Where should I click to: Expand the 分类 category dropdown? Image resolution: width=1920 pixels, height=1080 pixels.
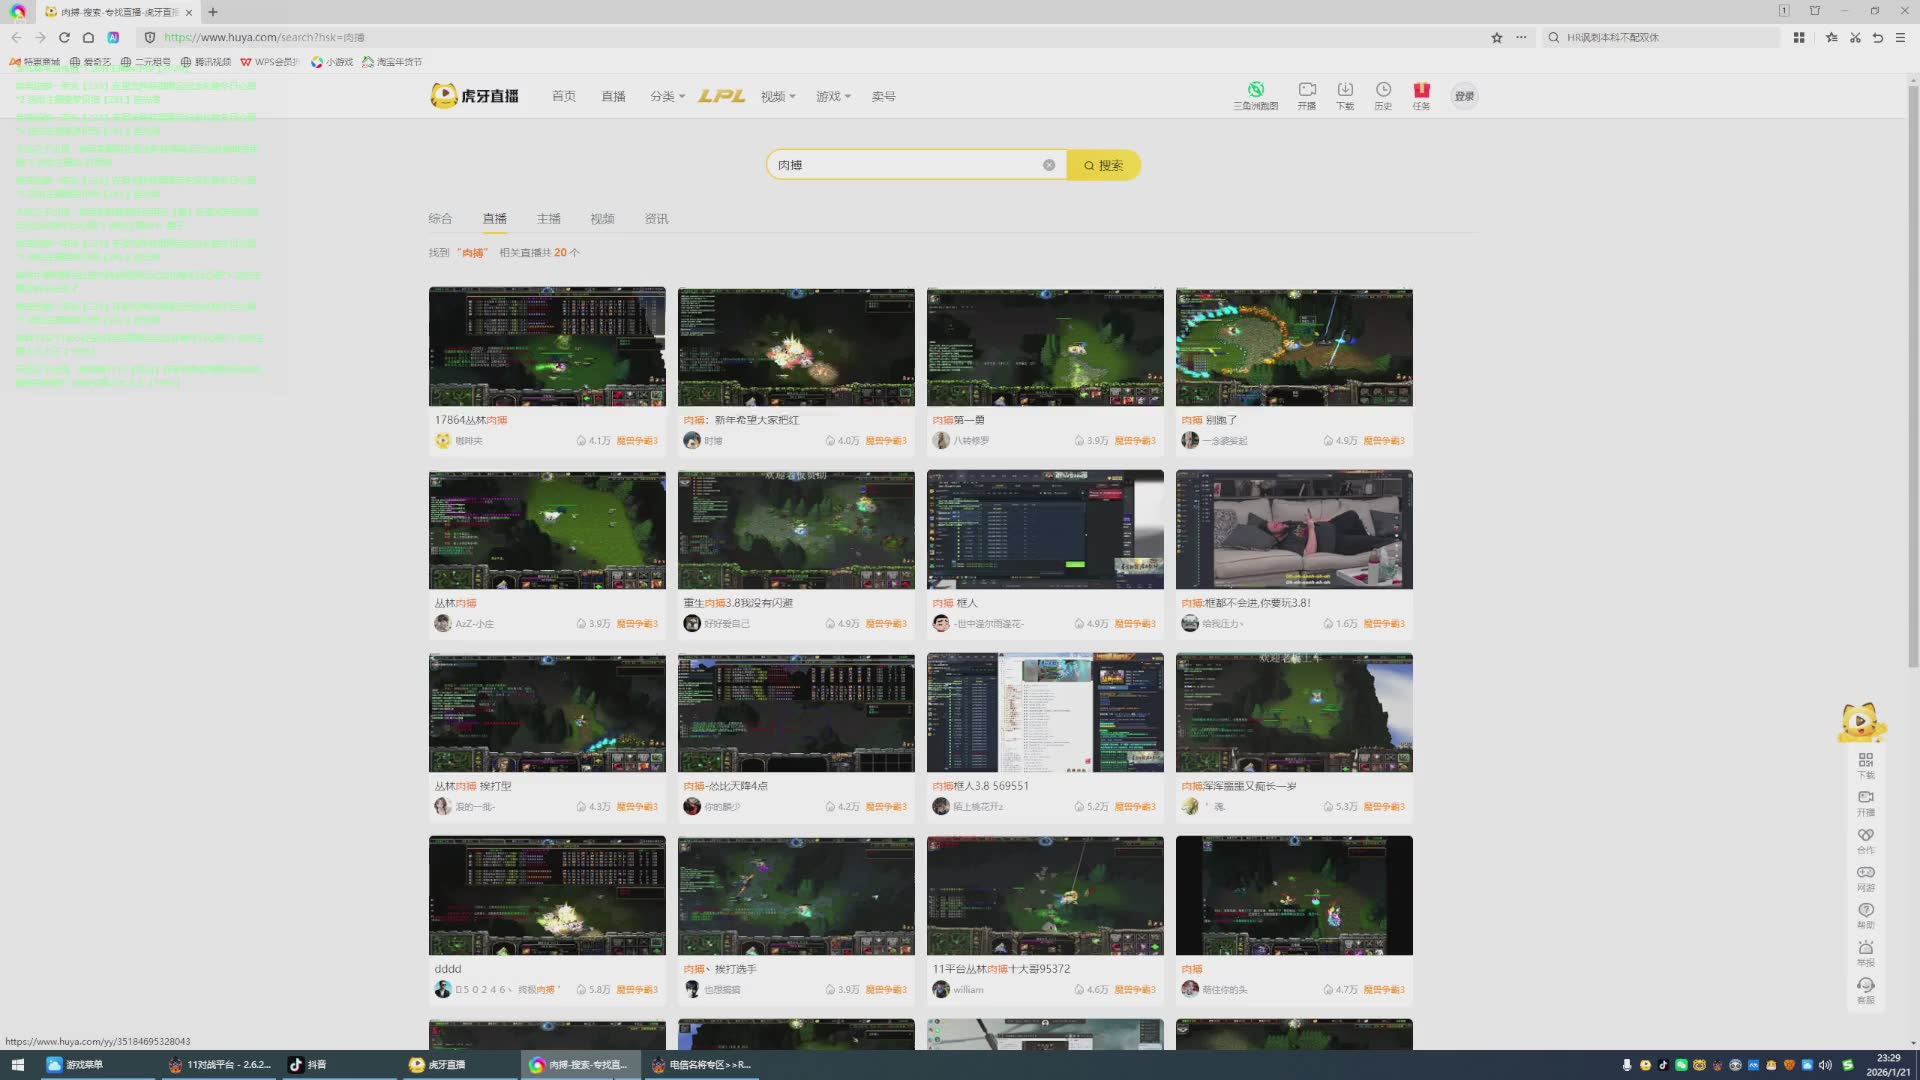pyautogui.click(x=667, y=97)
